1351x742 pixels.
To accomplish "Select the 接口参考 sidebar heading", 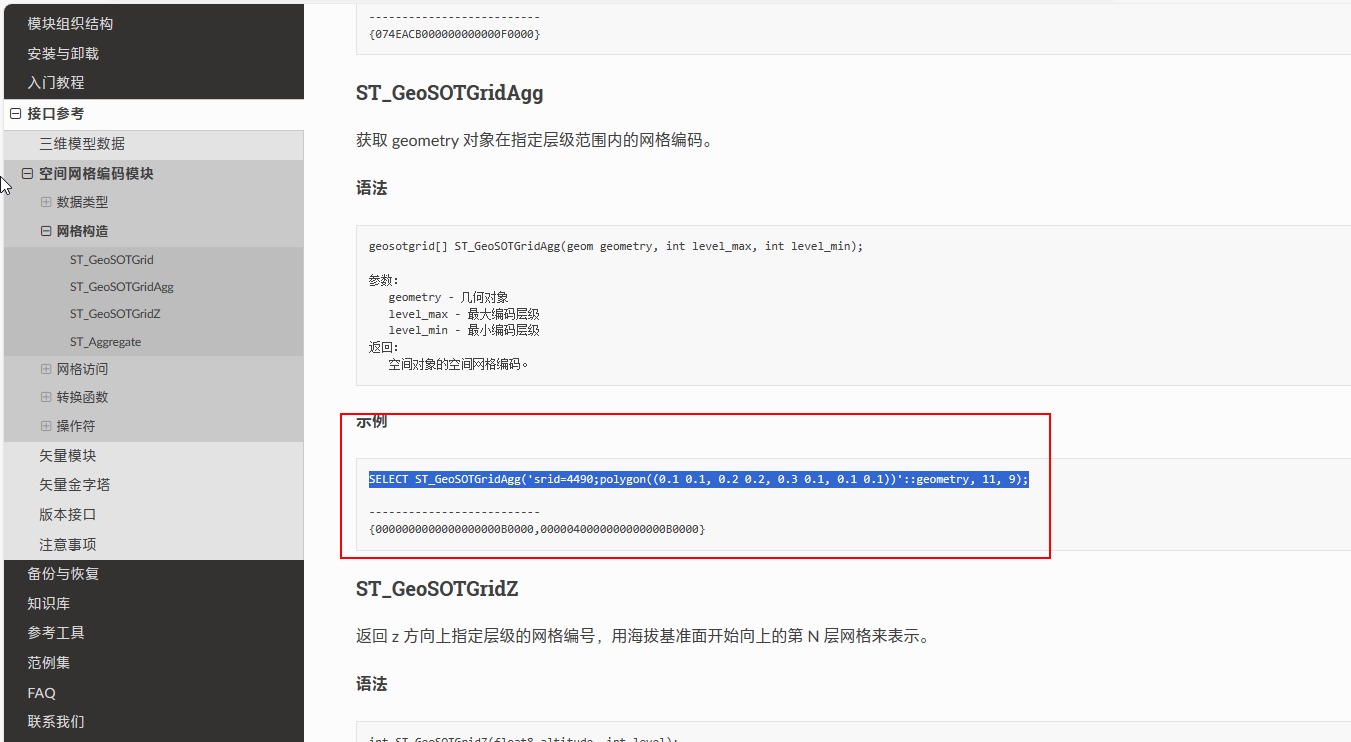I will (x=56, y=114).
